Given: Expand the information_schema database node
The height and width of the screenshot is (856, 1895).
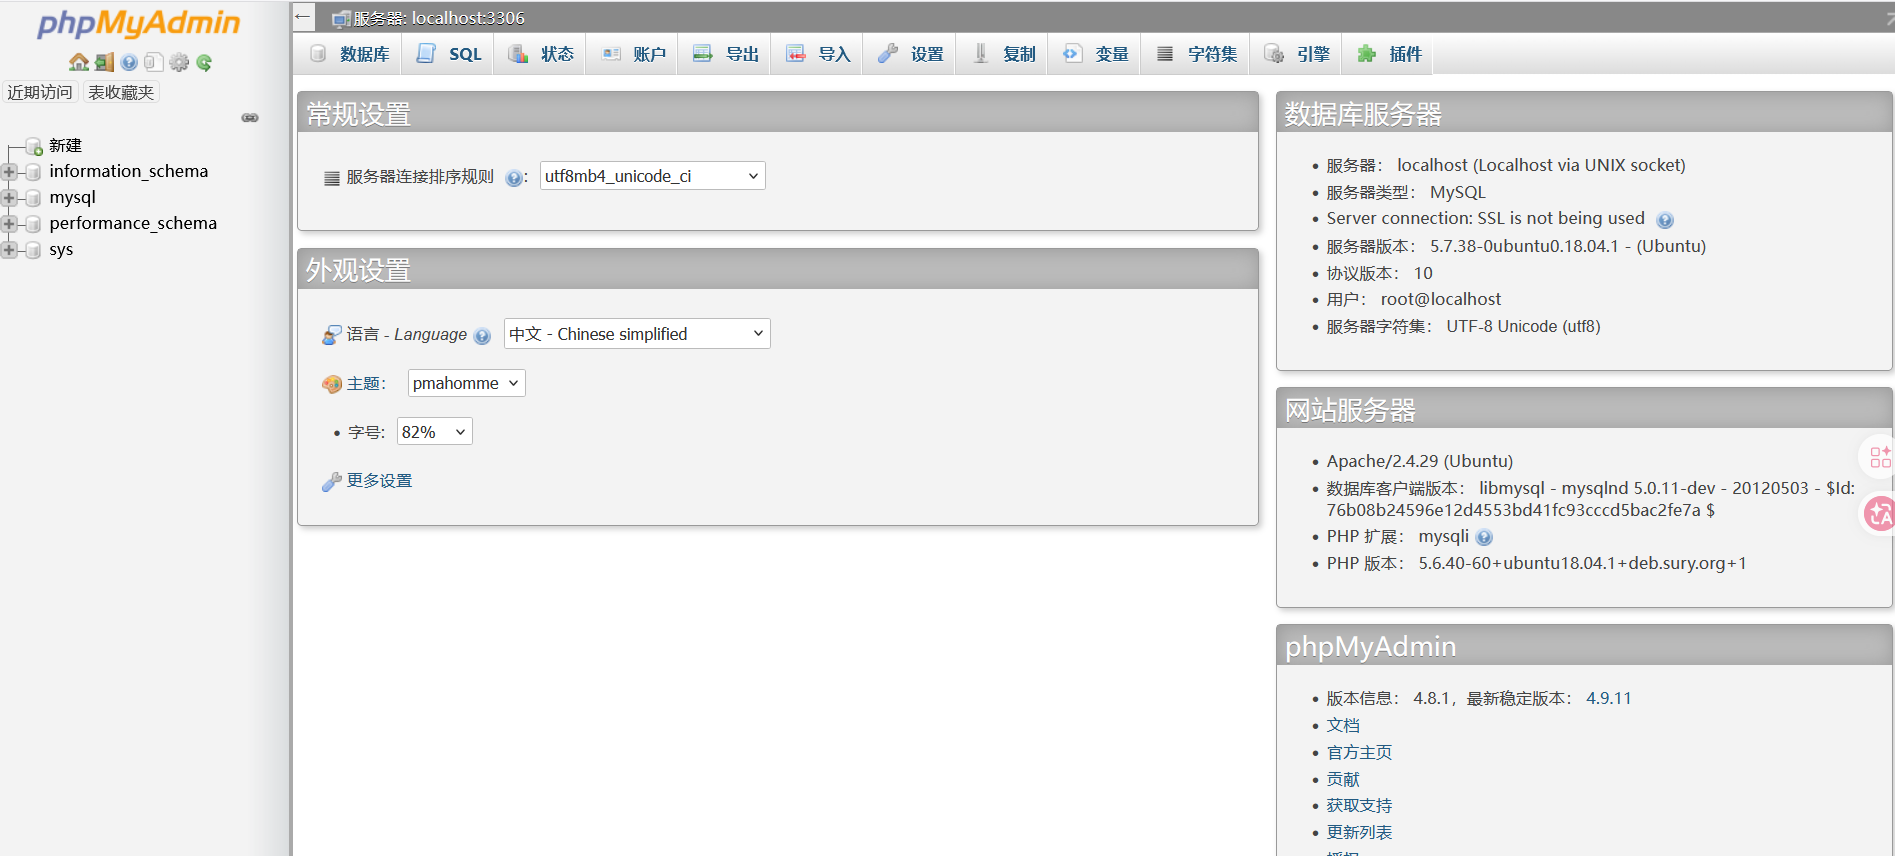Looking at the screenshot, I should coord(9,172).
